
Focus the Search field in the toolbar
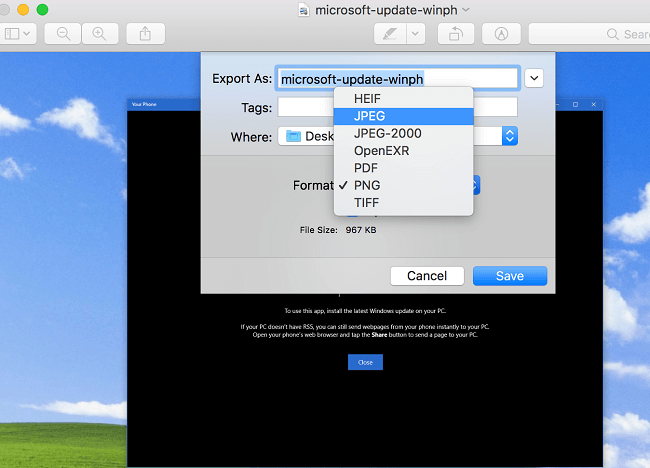[589, 34]
